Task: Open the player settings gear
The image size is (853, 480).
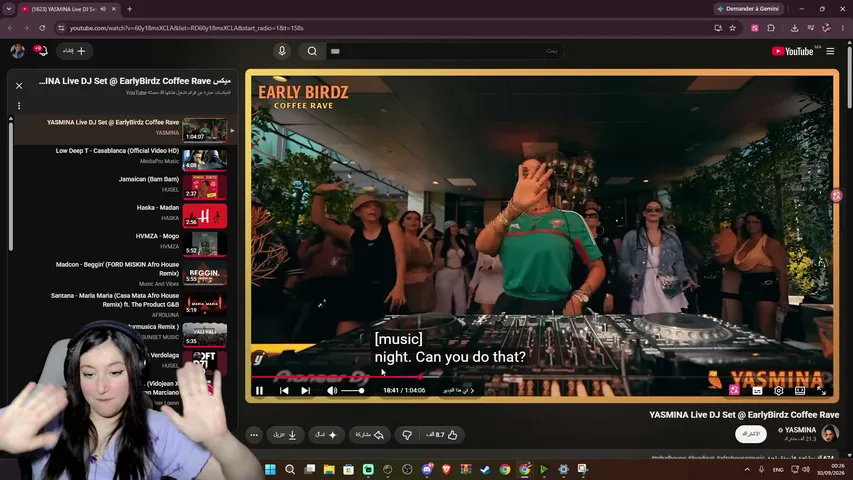Action: [x=778, y=390]
